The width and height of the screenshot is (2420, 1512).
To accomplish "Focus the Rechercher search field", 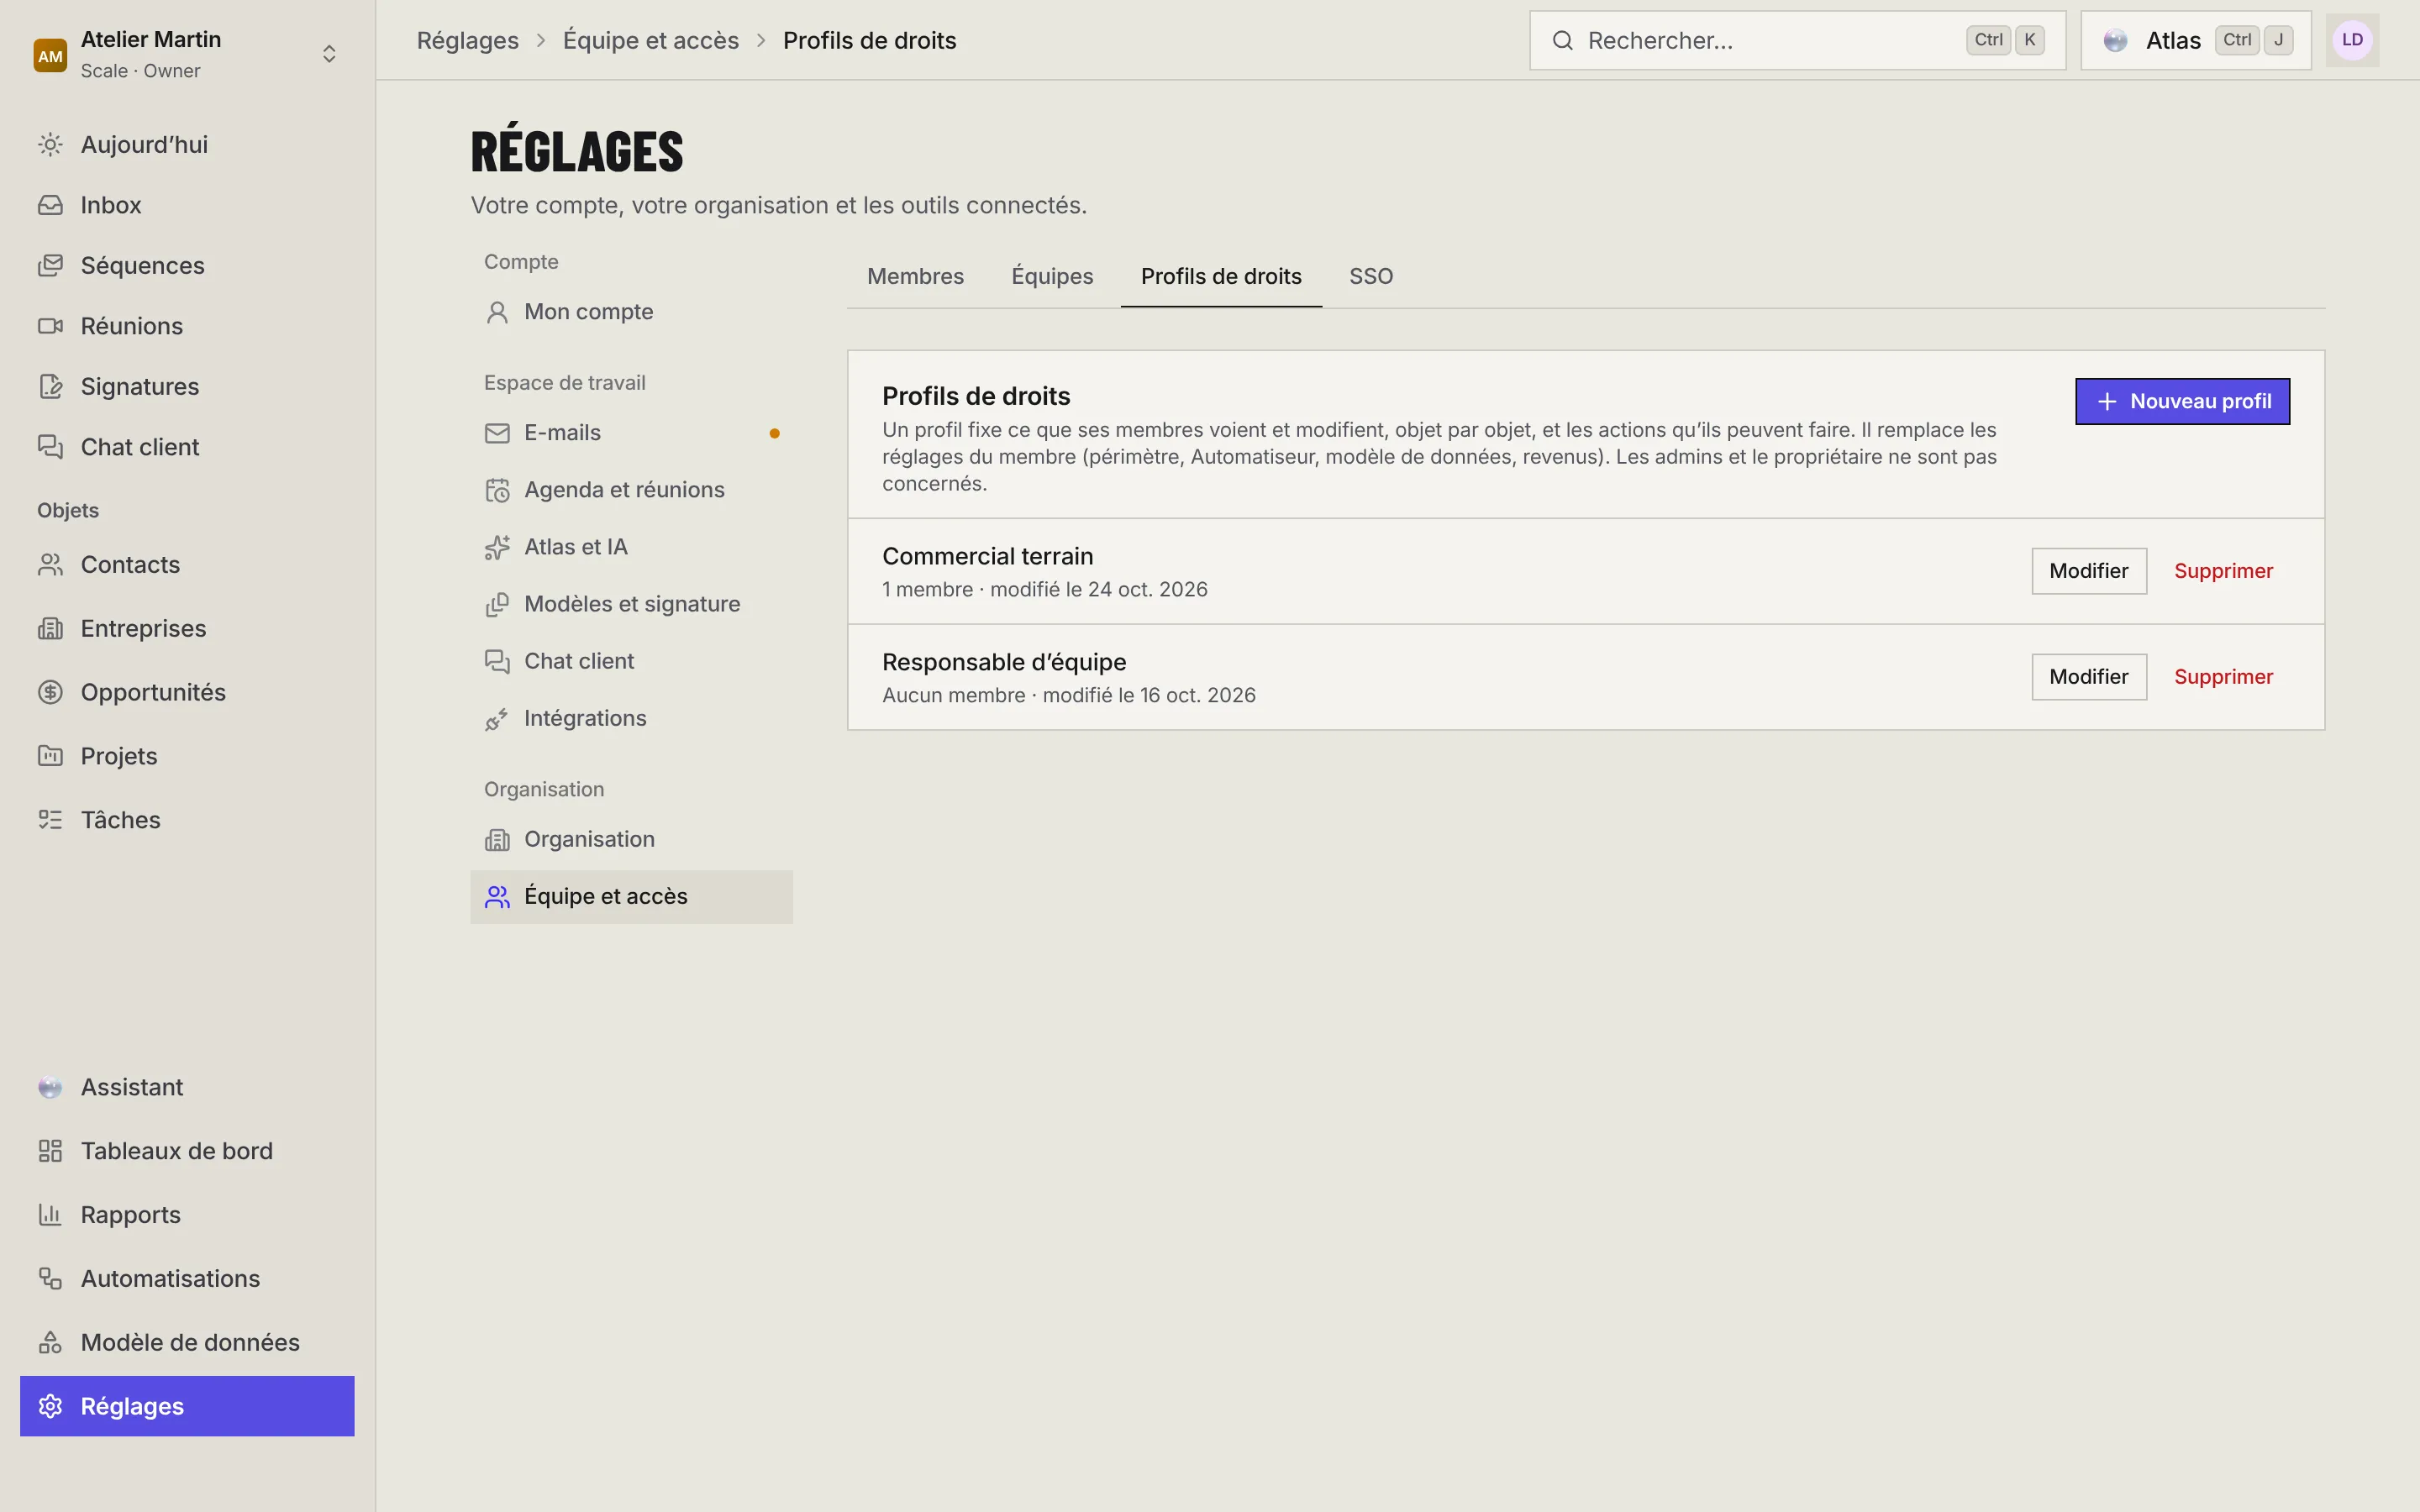I will coord(1797,41).
